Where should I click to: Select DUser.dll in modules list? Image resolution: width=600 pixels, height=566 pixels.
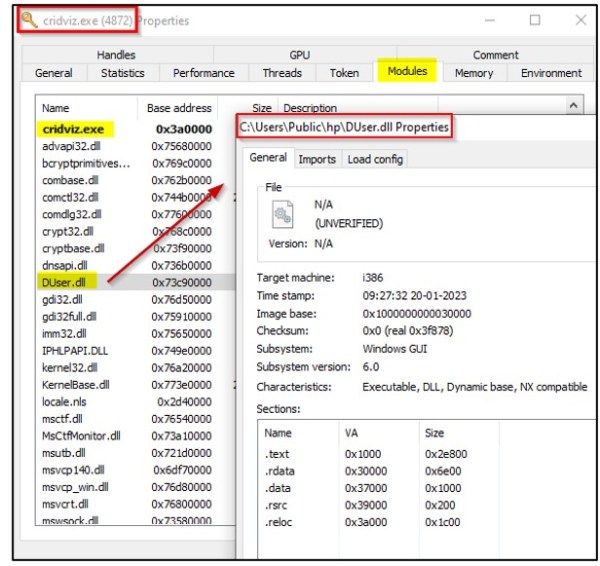(x=63, y=283)
